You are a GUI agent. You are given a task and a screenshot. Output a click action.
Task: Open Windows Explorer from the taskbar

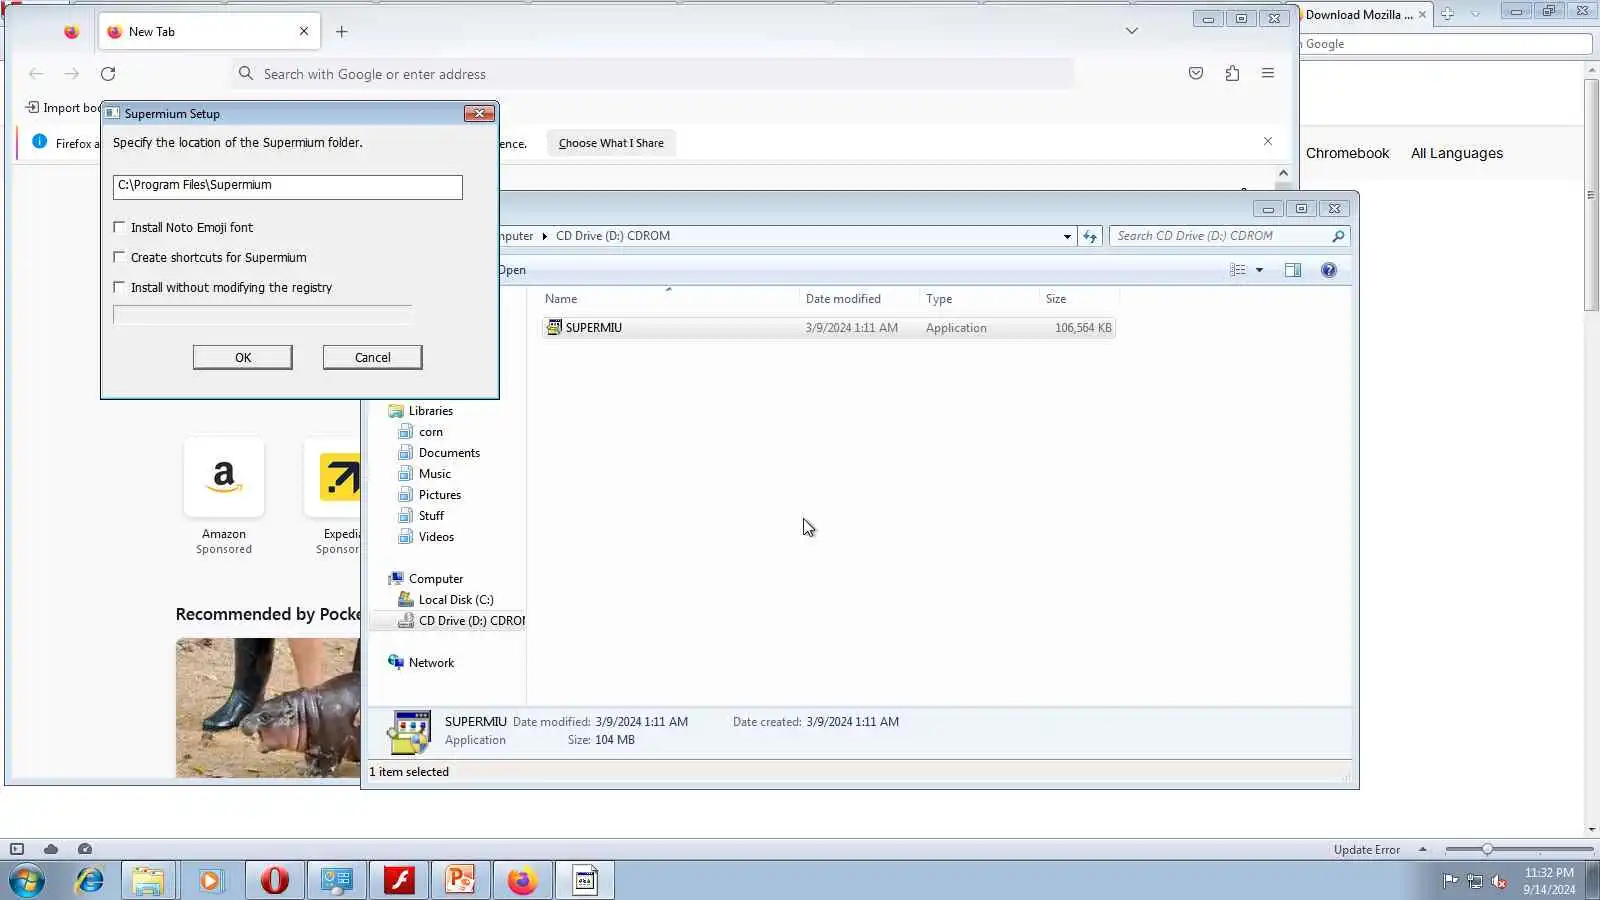[148, 881]
